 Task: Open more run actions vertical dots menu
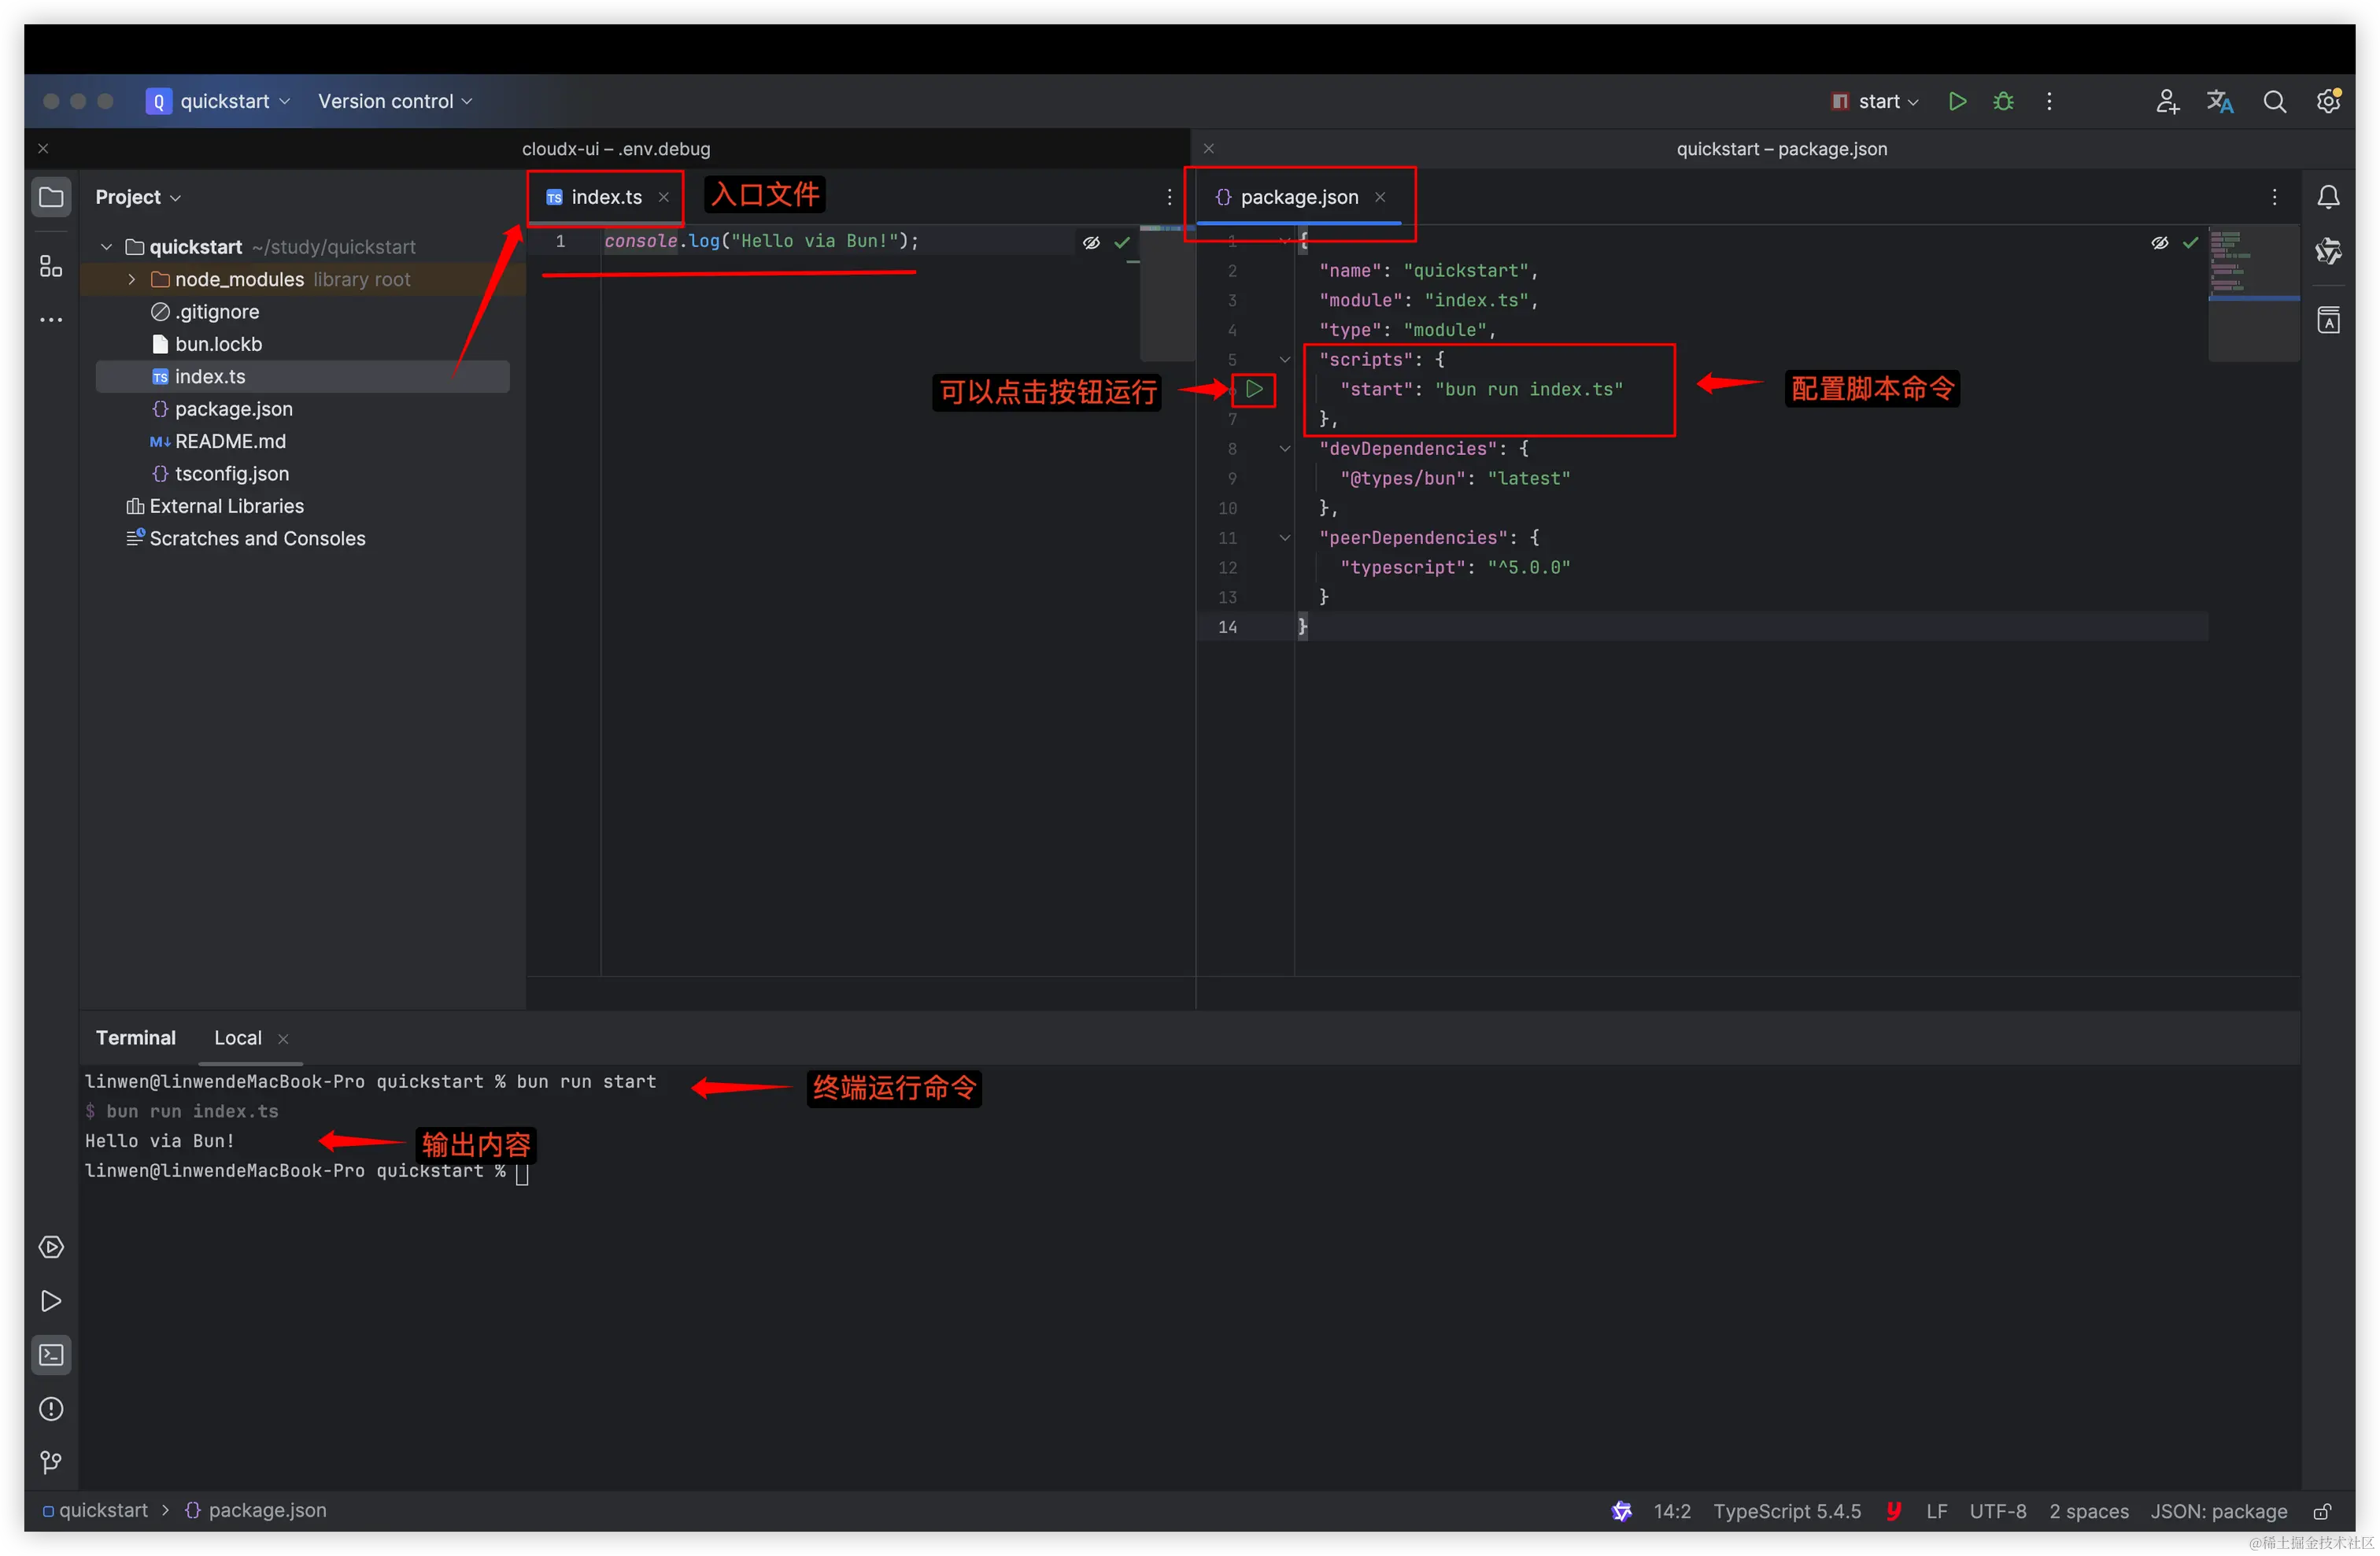2049,101
